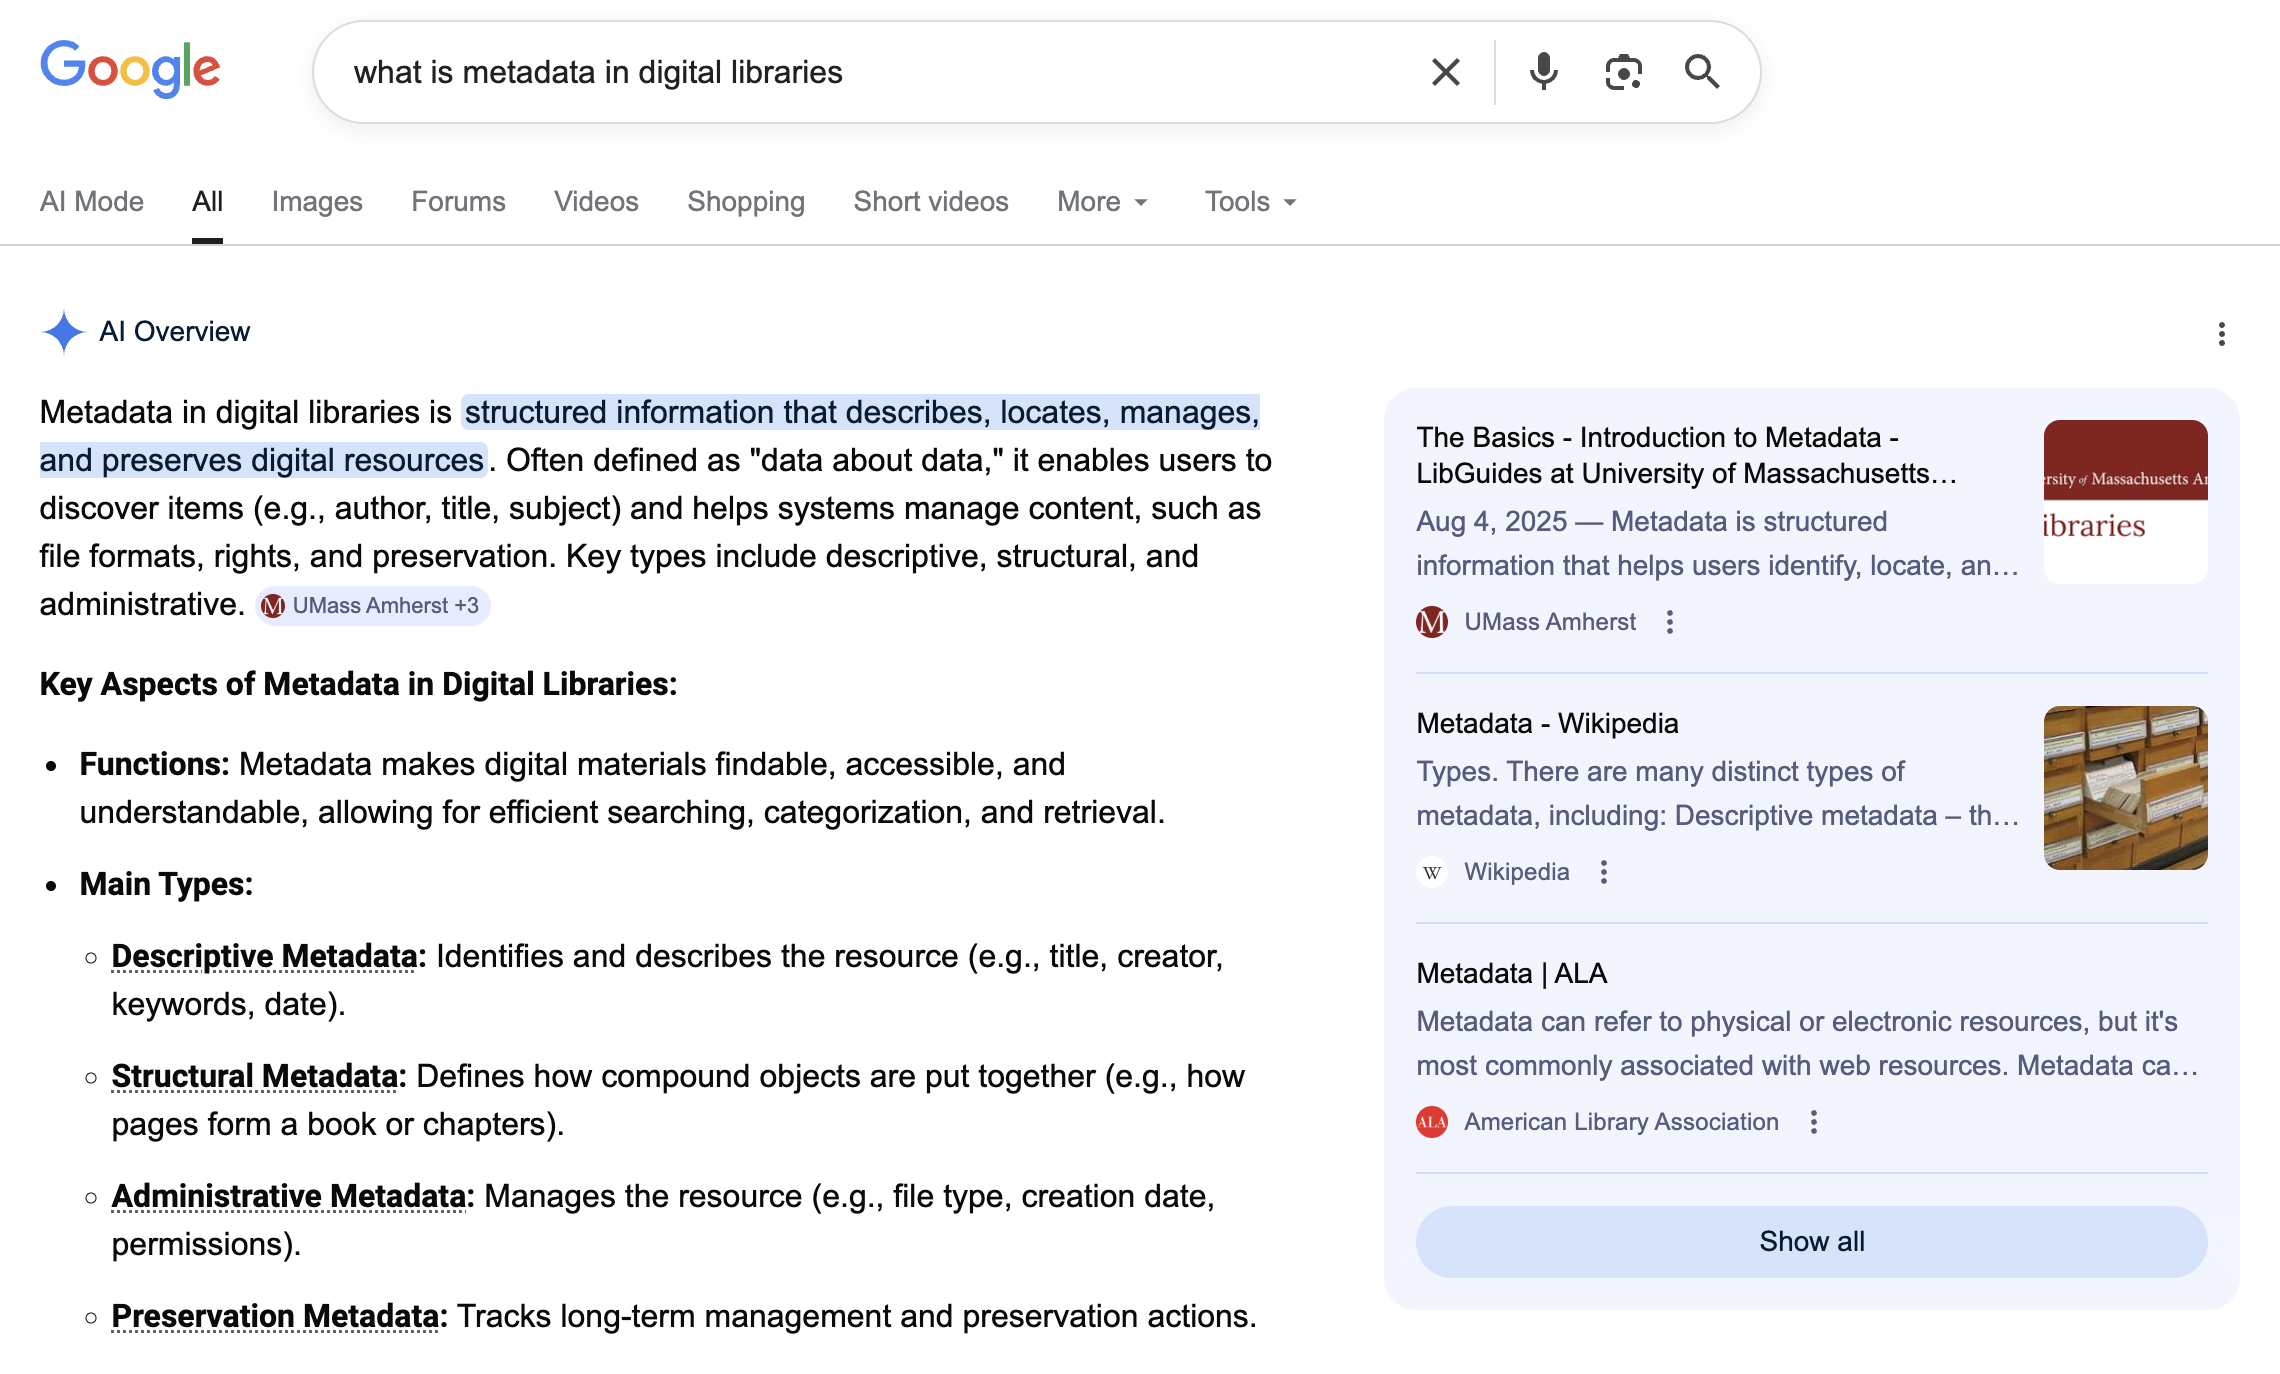Expand the More search filters dropdown
This screenshot has height=1374, width=2280.
click(x=1102, y=202)
